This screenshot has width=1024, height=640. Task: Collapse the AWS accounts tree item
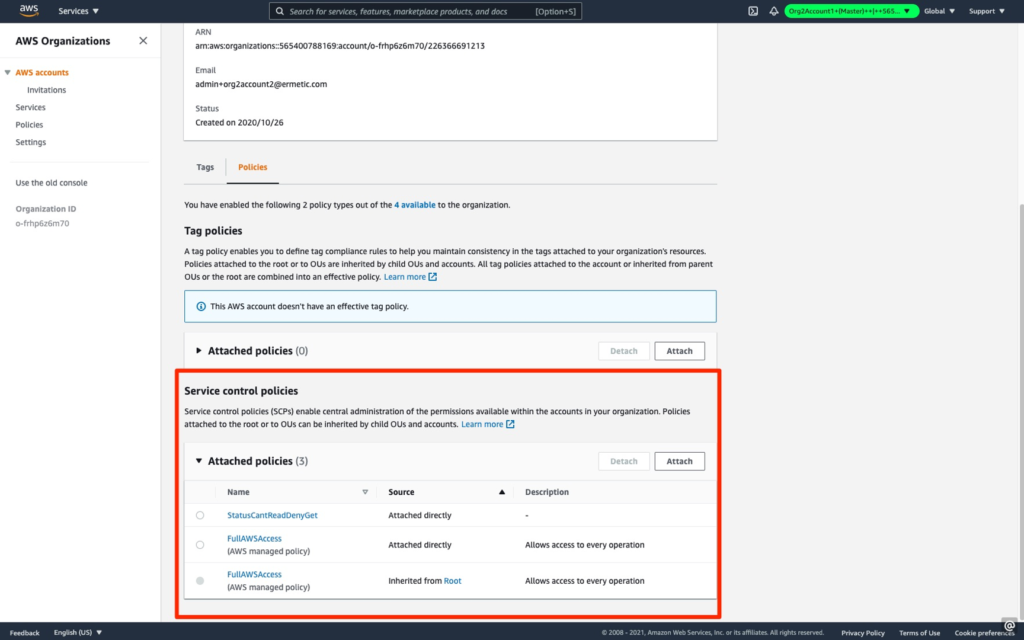8,72
